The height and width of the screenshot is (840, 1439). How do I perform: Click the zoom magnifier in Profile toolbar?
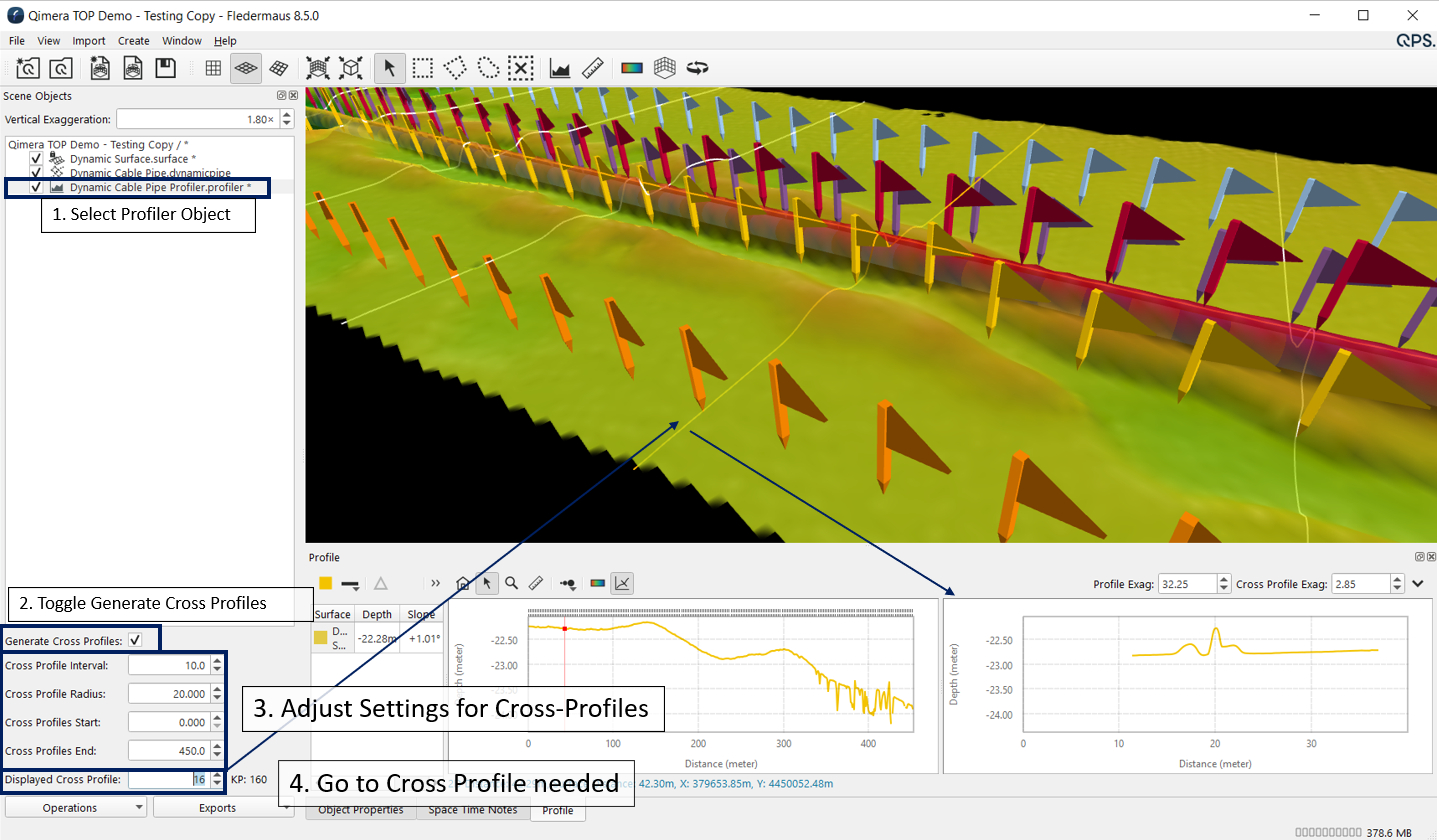(511, 583)
